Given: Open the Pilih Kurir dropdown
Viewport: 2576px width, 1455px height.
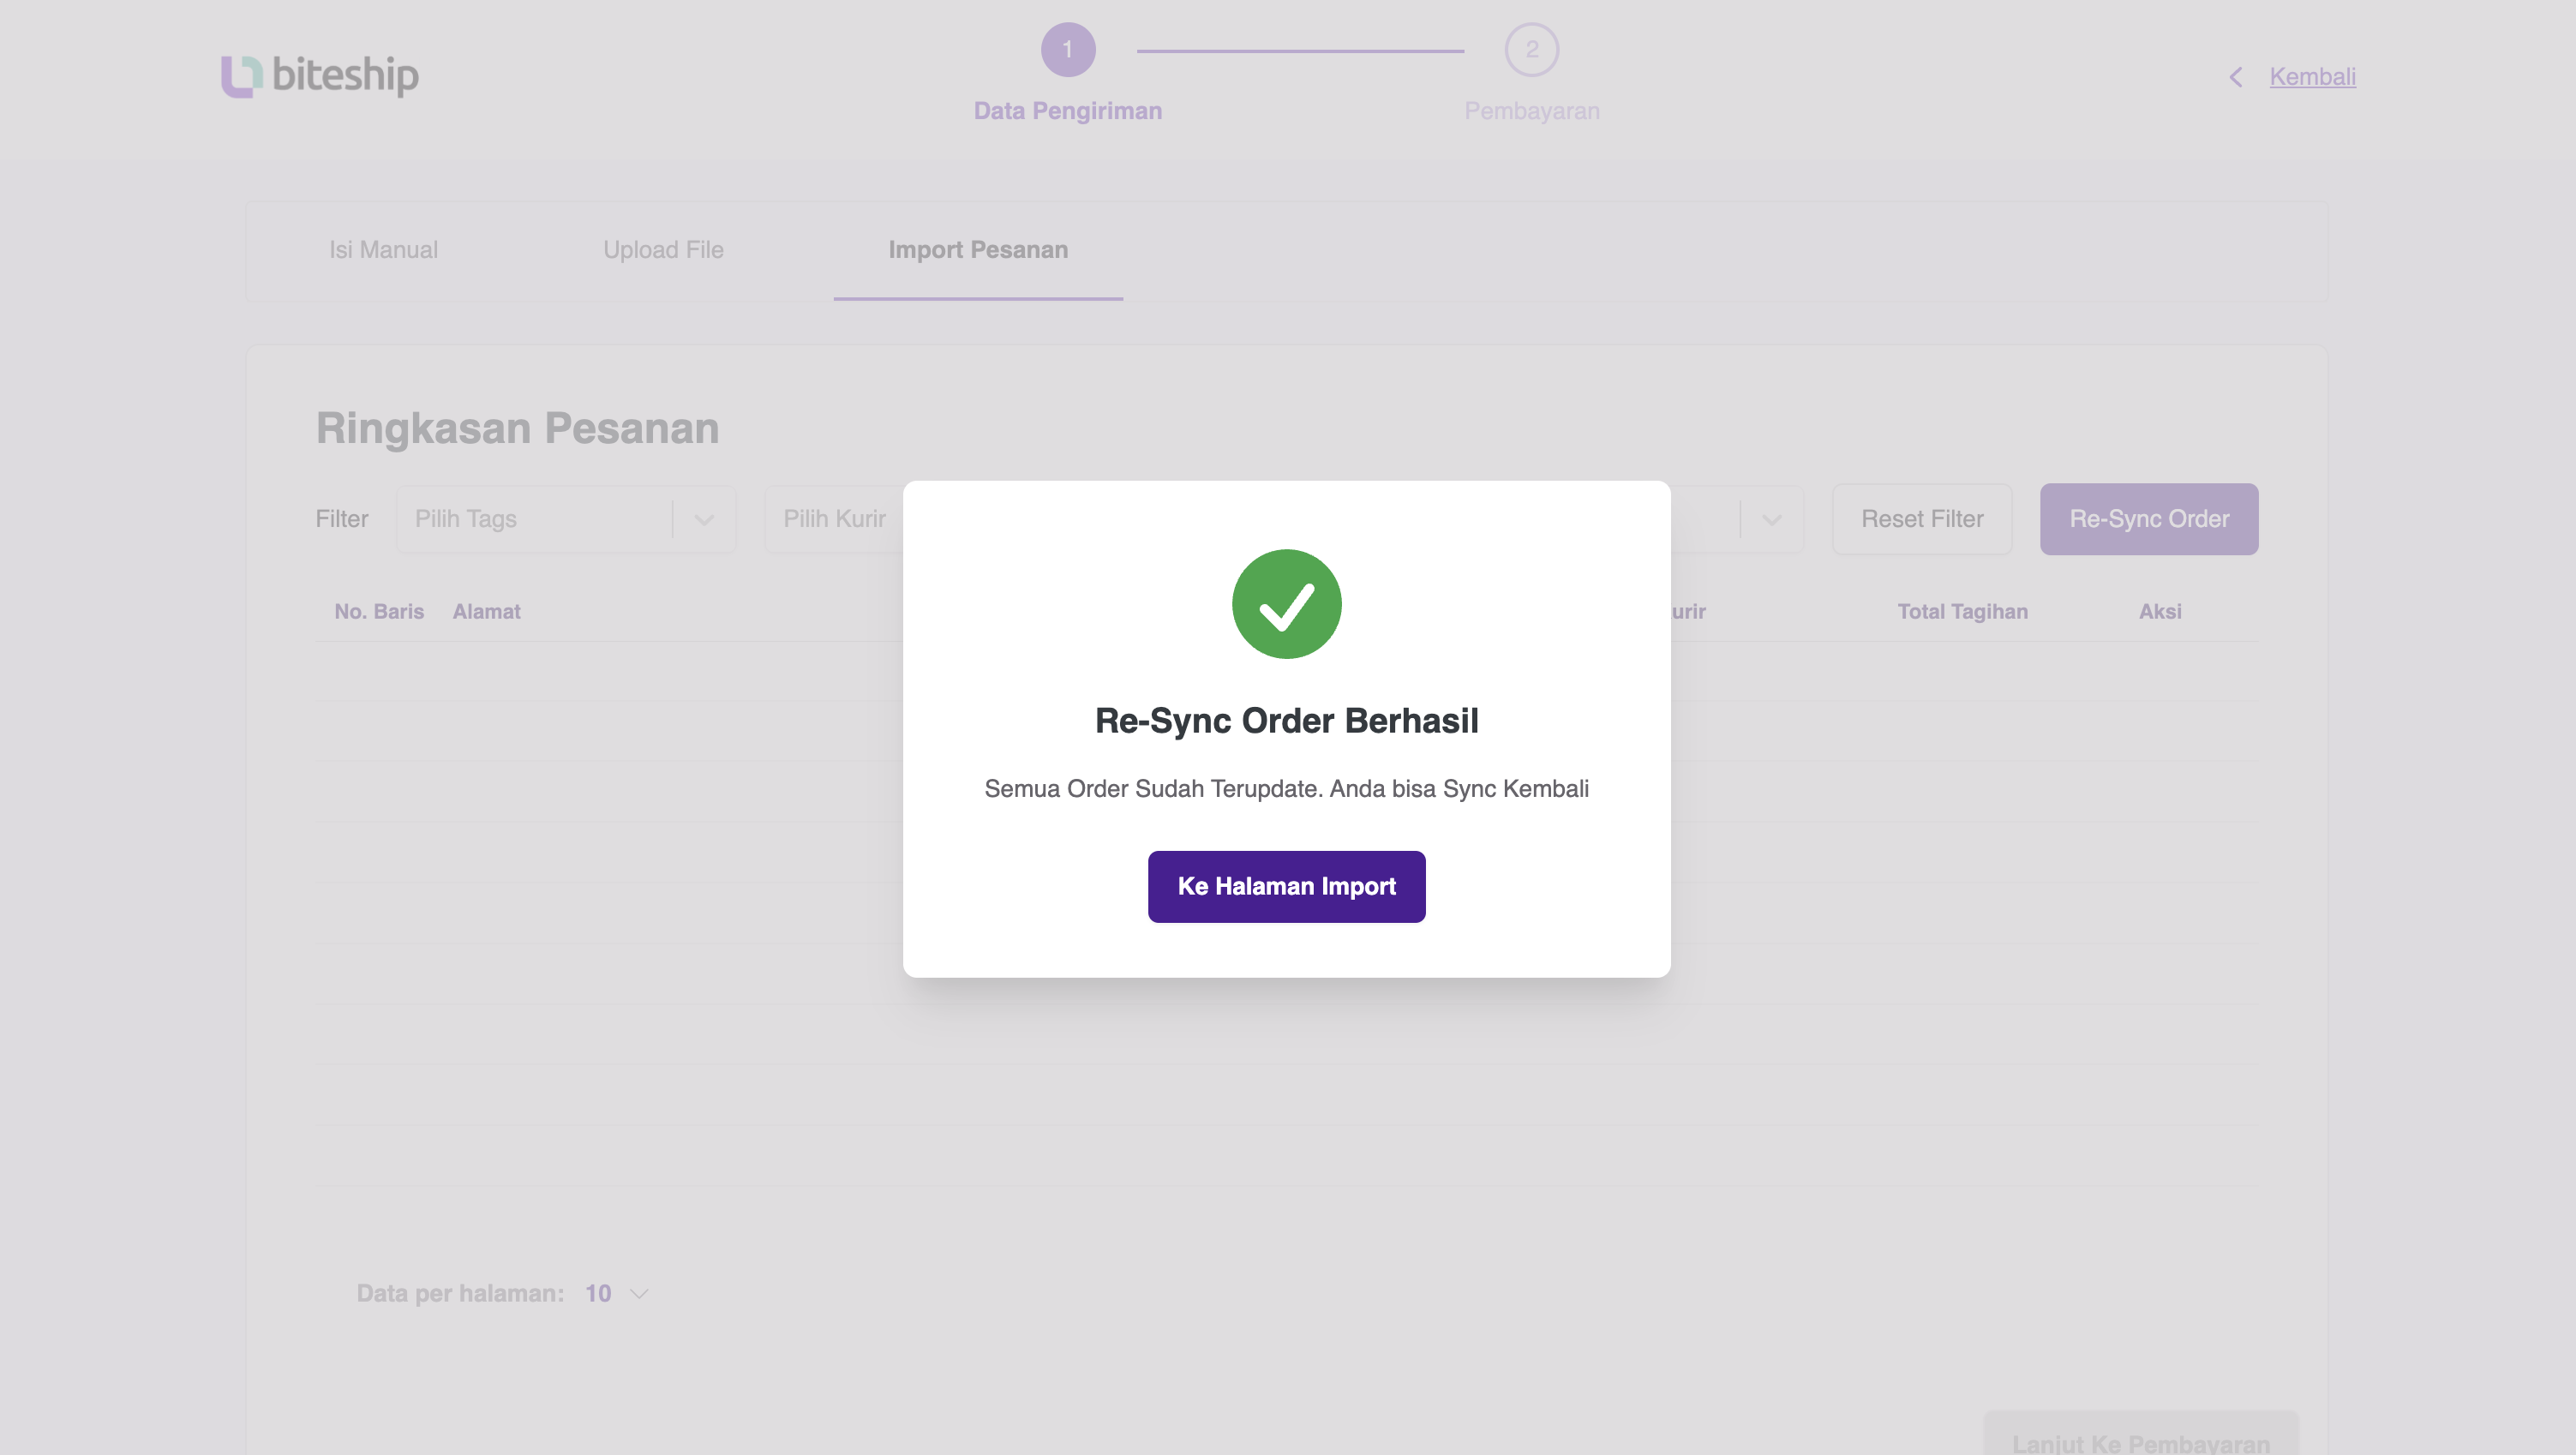Looking at the screenshot, I should coord(835,519).
